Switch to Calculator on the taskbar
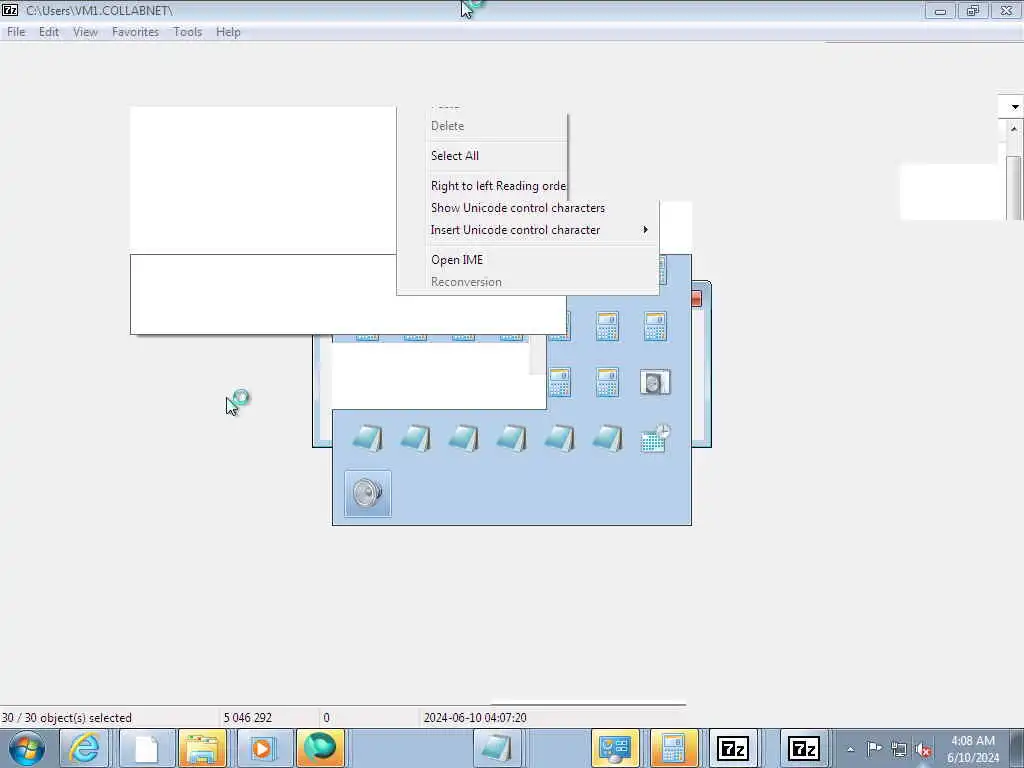This screenshot has width=1024, height=768. (673, 748)
